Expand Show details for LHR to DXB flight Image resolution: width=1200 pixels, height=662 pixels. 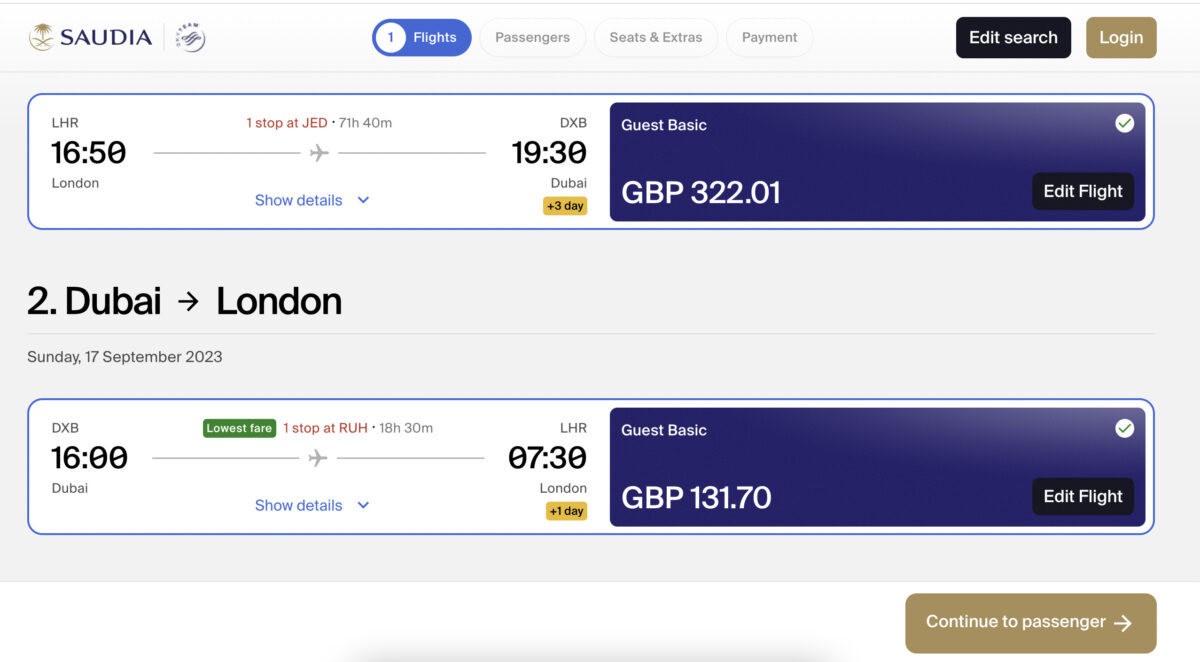coord(298,200)
